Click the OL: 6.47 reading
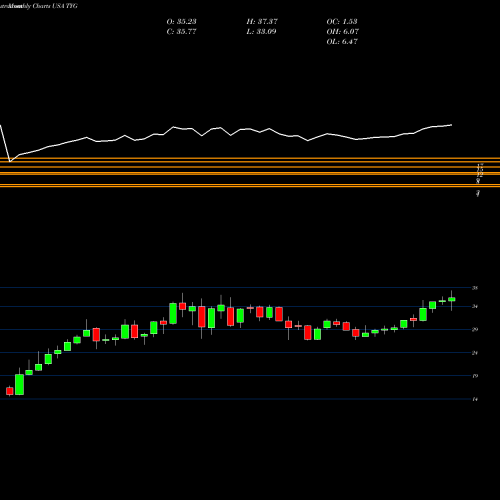 342,42
